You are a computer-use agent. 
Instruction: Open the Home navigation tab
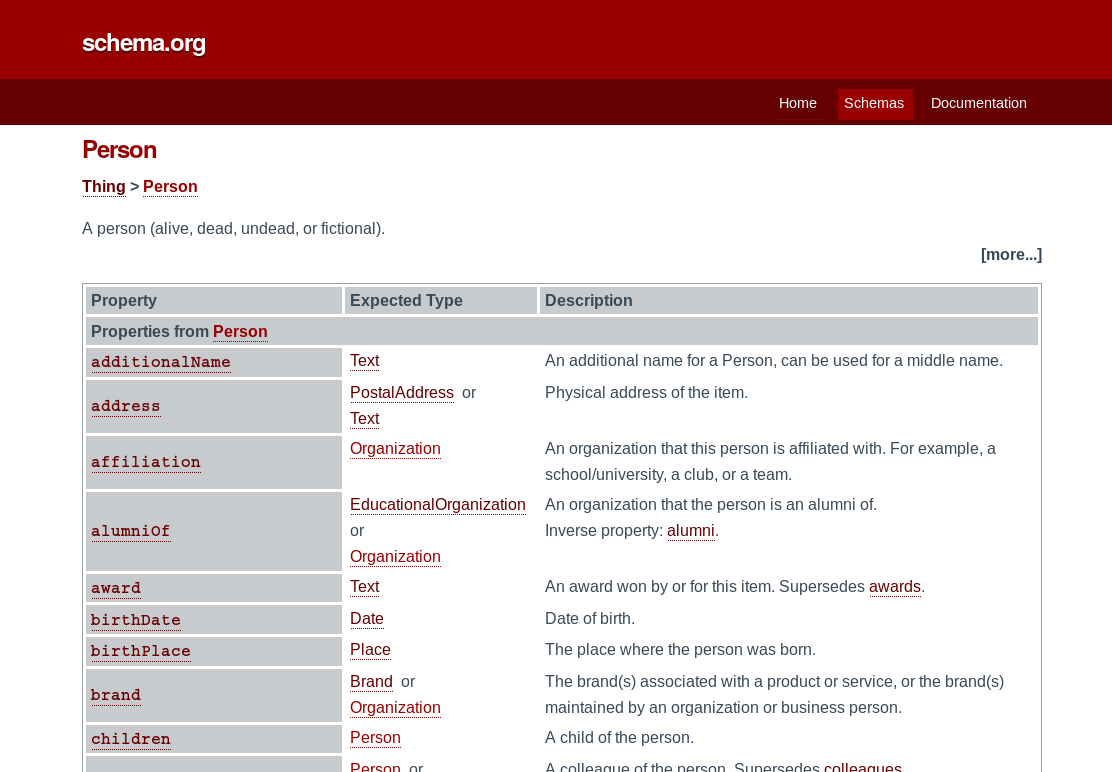point(797,104)
